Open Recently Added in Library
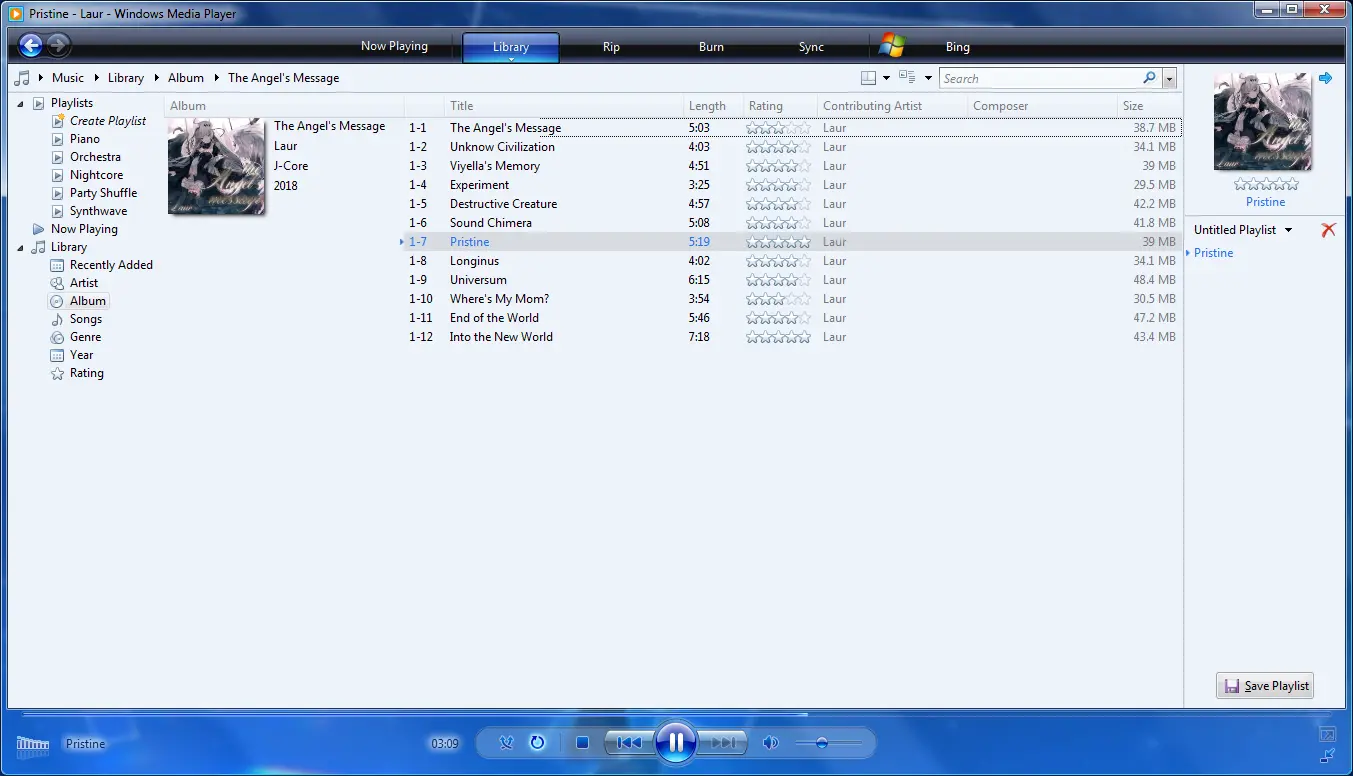Viewport: 1353px width, 776px height. 111,265
